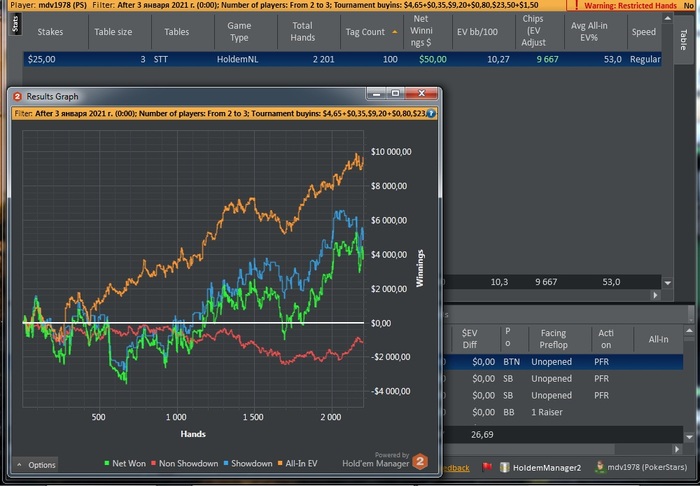700x486 pixels.
Task: Click the red flag icon in status bar
Action: [487, 467]
